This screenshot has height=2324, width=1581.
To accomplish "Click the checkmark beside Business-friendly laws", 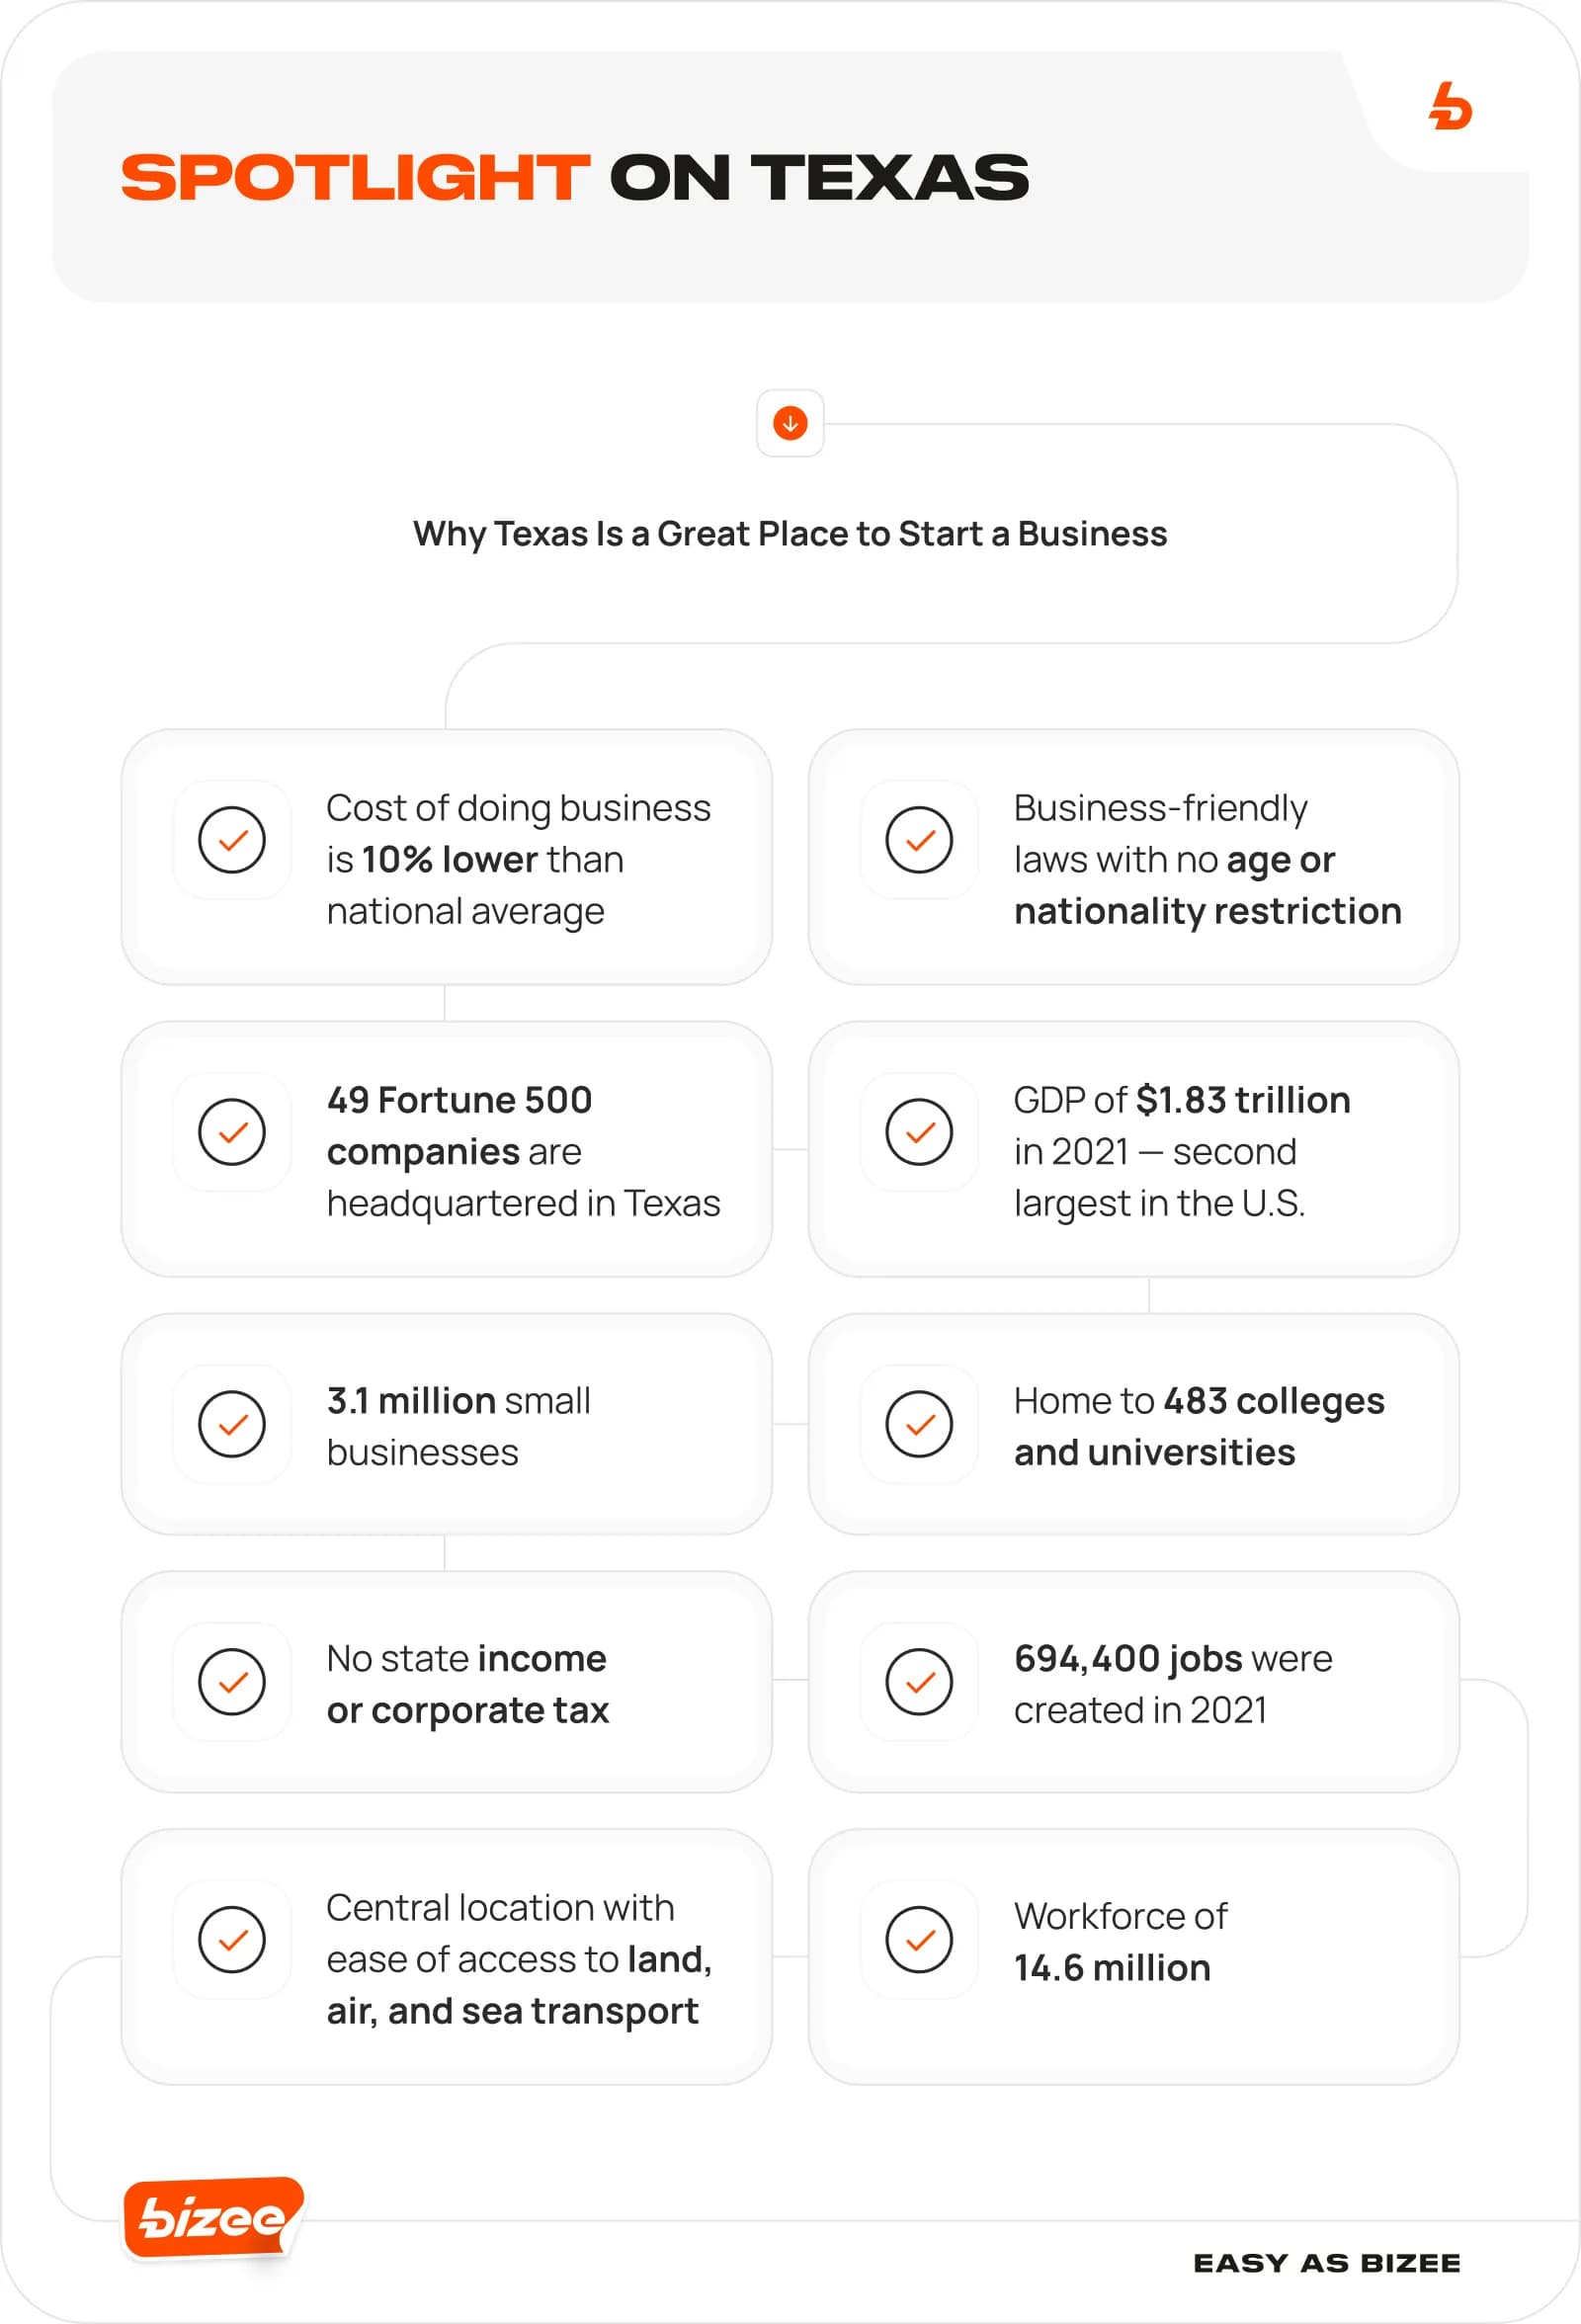I will click(x=919, y=840).
